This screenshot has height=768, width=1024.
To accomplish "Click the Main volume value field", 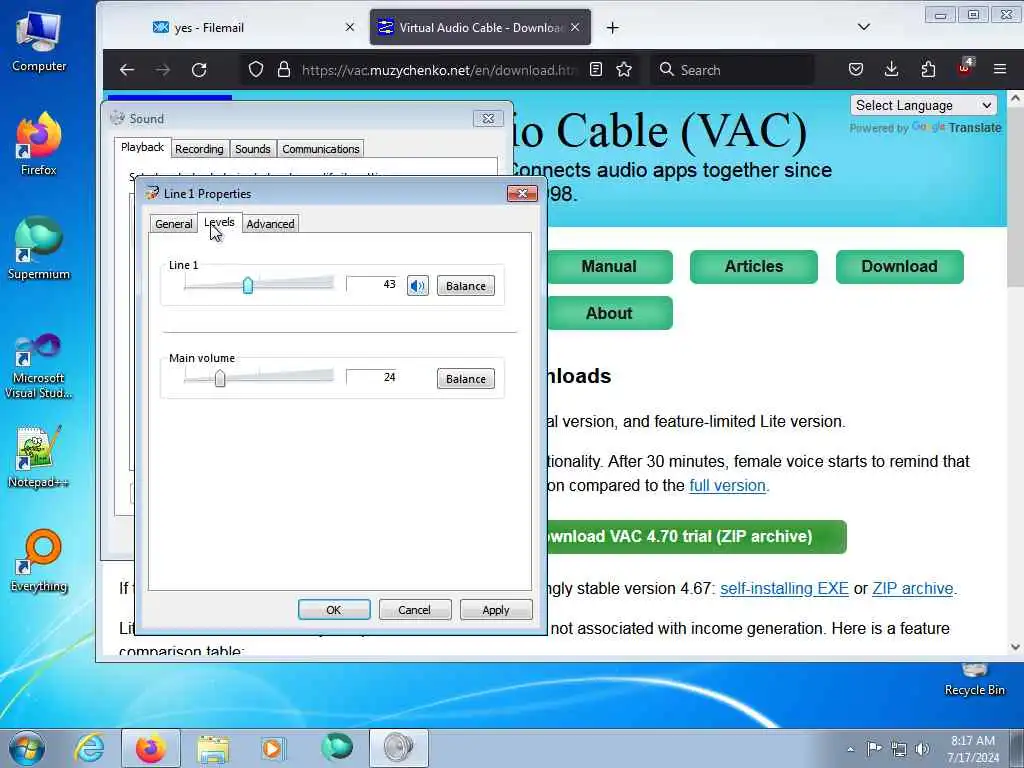I will [372, 377].
